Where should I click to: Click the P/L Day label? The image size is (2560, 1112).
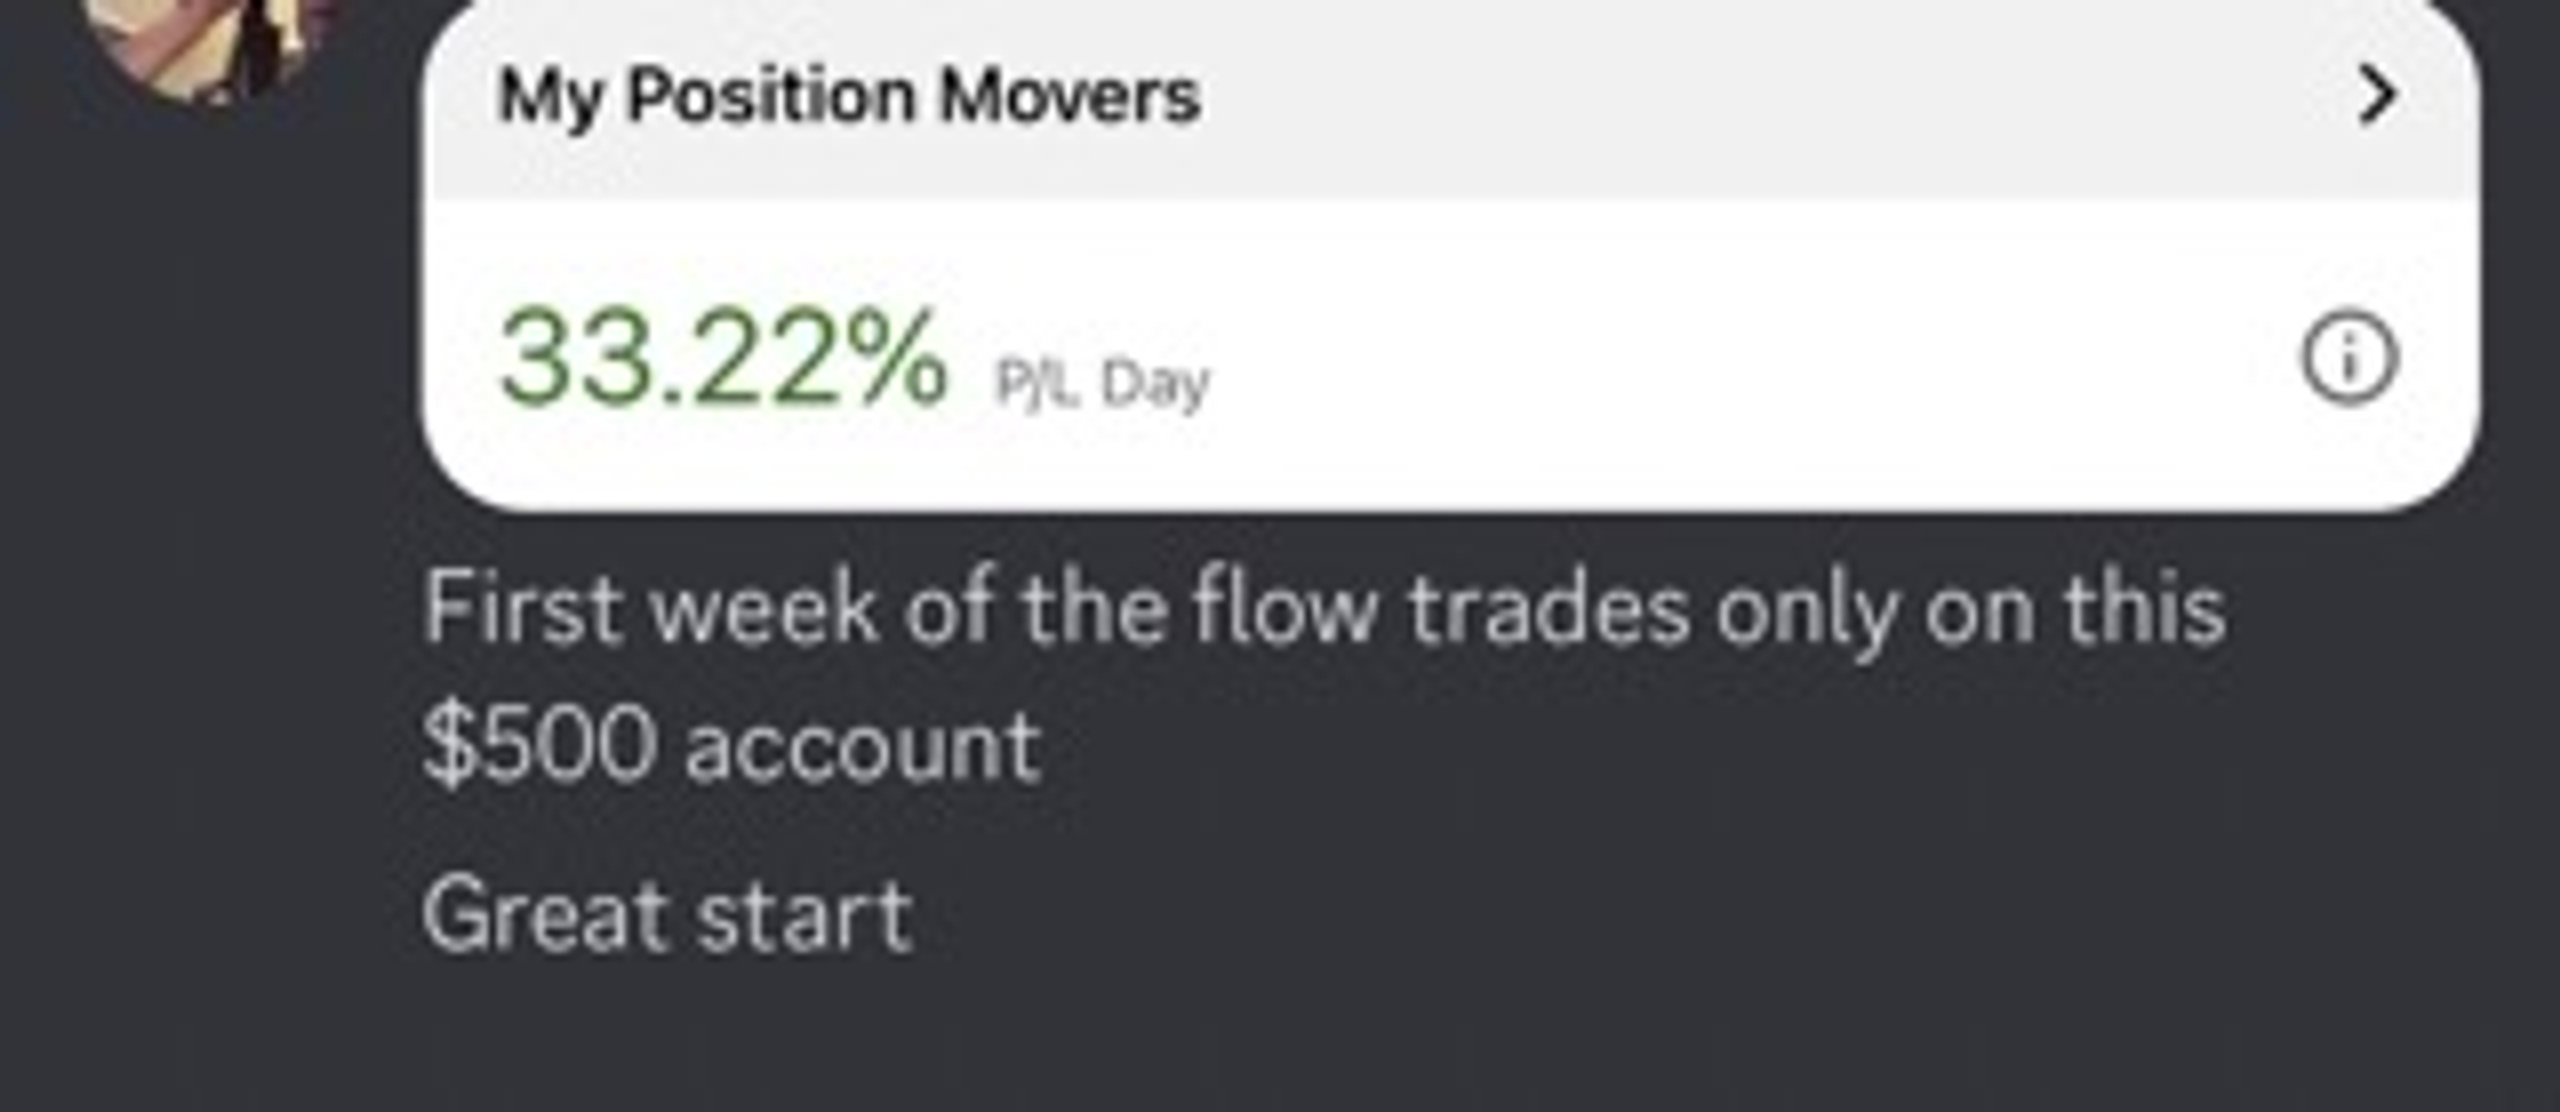[x=1102, y=383]
